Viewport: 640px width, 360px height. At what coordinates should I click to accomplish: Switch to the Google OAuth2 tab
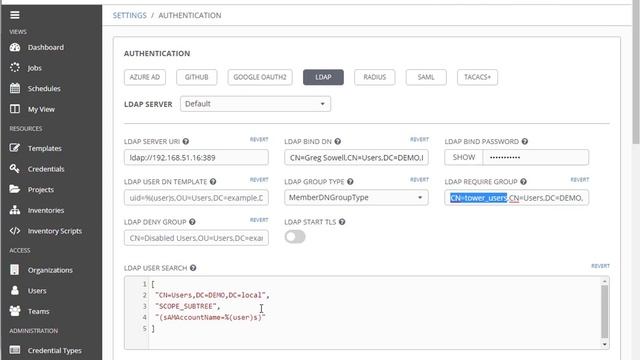260,77
